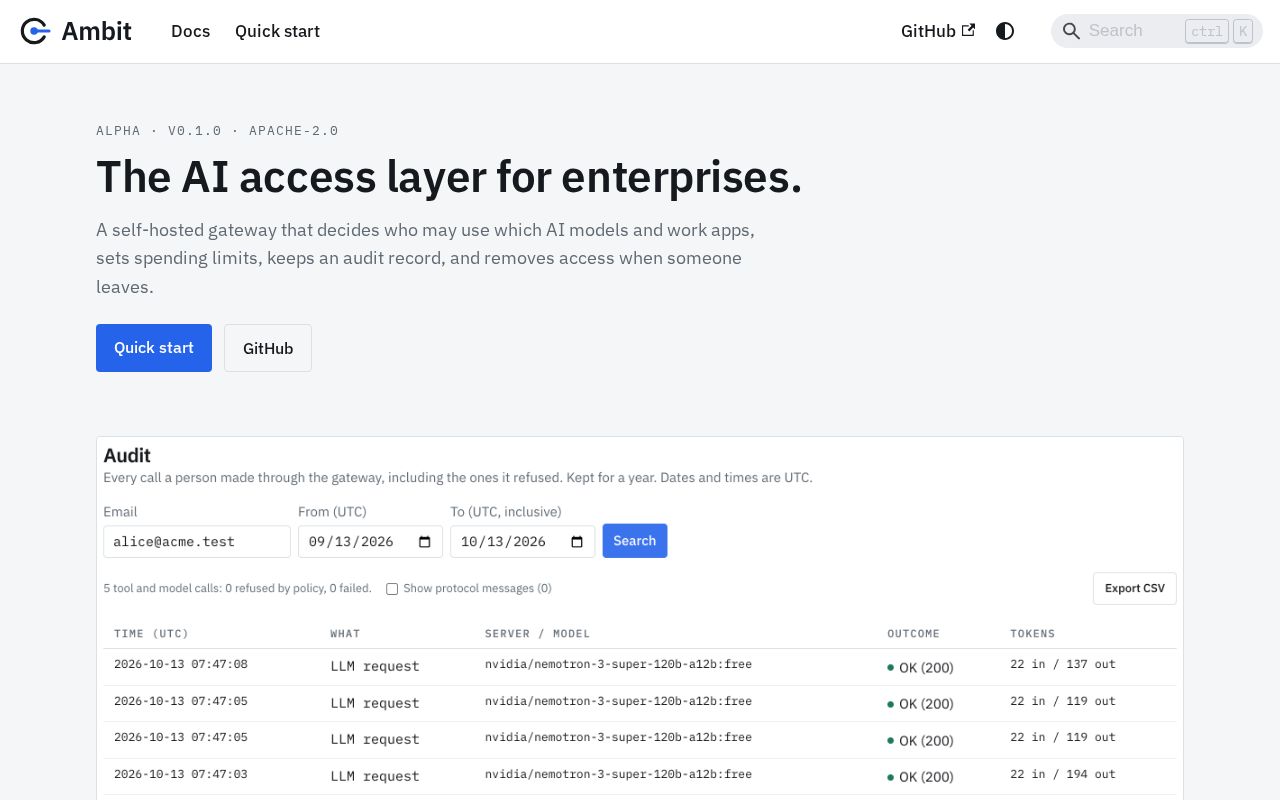This screenshot has height=800, width=1280.
Task: Click the TIME (UTC) column header
Action: point(152,634)
